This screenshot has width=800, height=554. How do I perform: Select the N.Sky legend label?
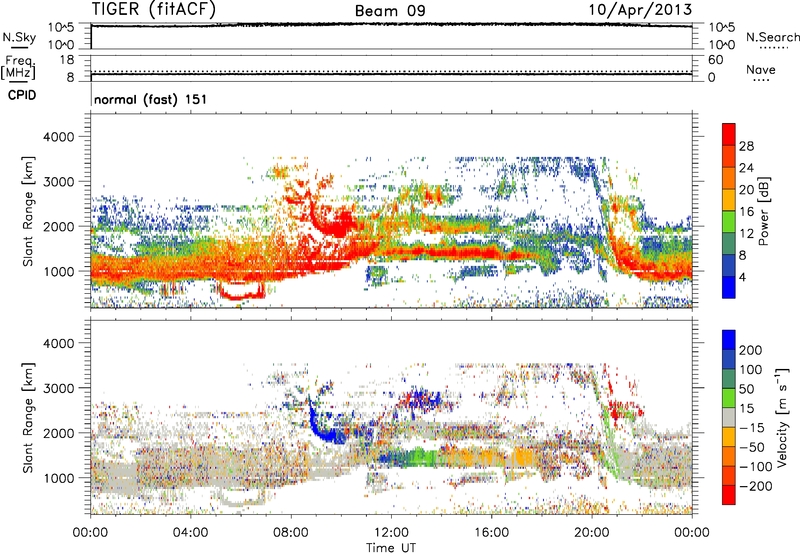coord(19,37)
